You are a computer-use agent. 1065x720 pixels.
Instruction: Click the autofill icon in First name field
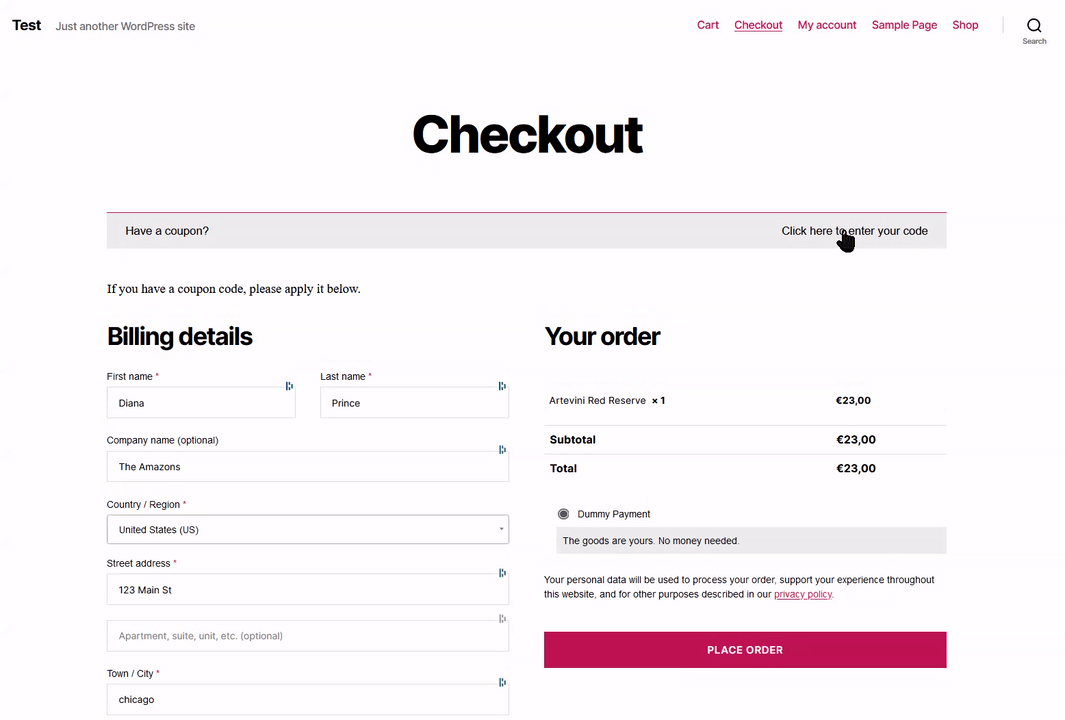coord(289,386)
